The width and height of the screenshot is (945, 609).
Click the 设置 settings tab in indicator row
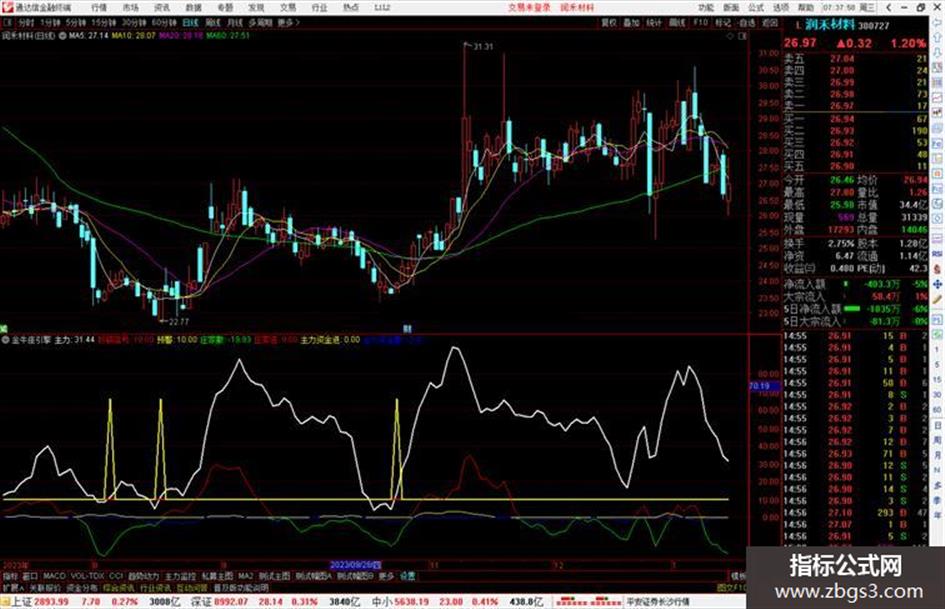408,576
